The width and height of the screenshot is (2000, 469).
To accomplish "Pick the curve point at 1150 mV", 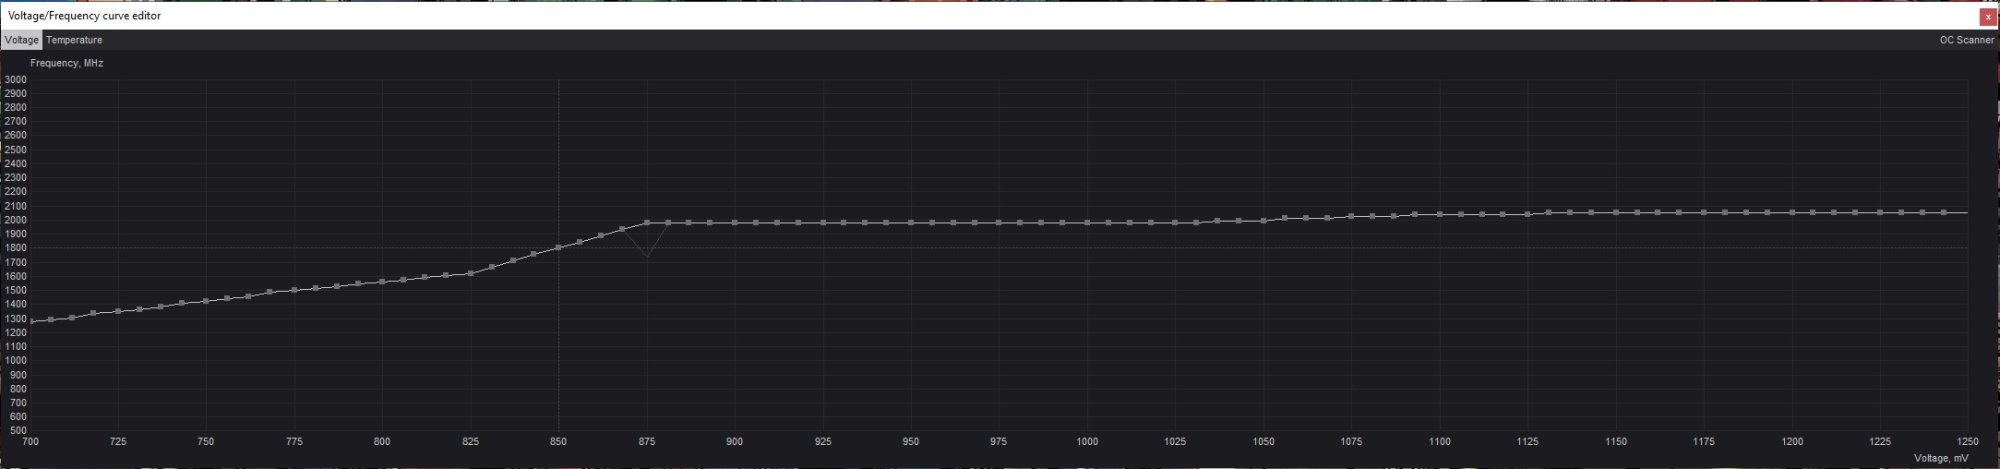I will [x=1615, y=213].
